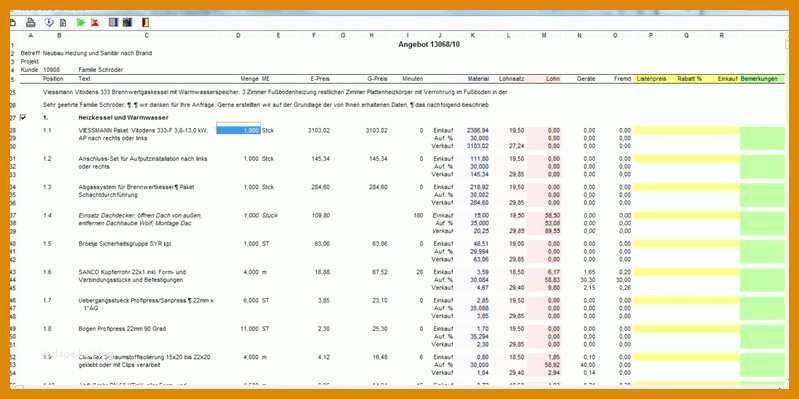
Task: Click the Menge header label
Action: 249,79
